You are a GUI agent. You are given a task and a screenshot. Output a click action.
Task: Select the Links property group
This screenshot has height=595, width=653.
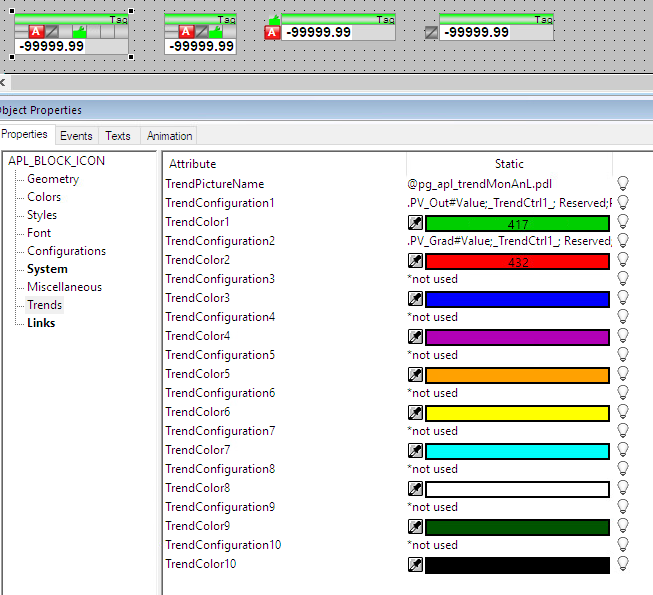41,323
